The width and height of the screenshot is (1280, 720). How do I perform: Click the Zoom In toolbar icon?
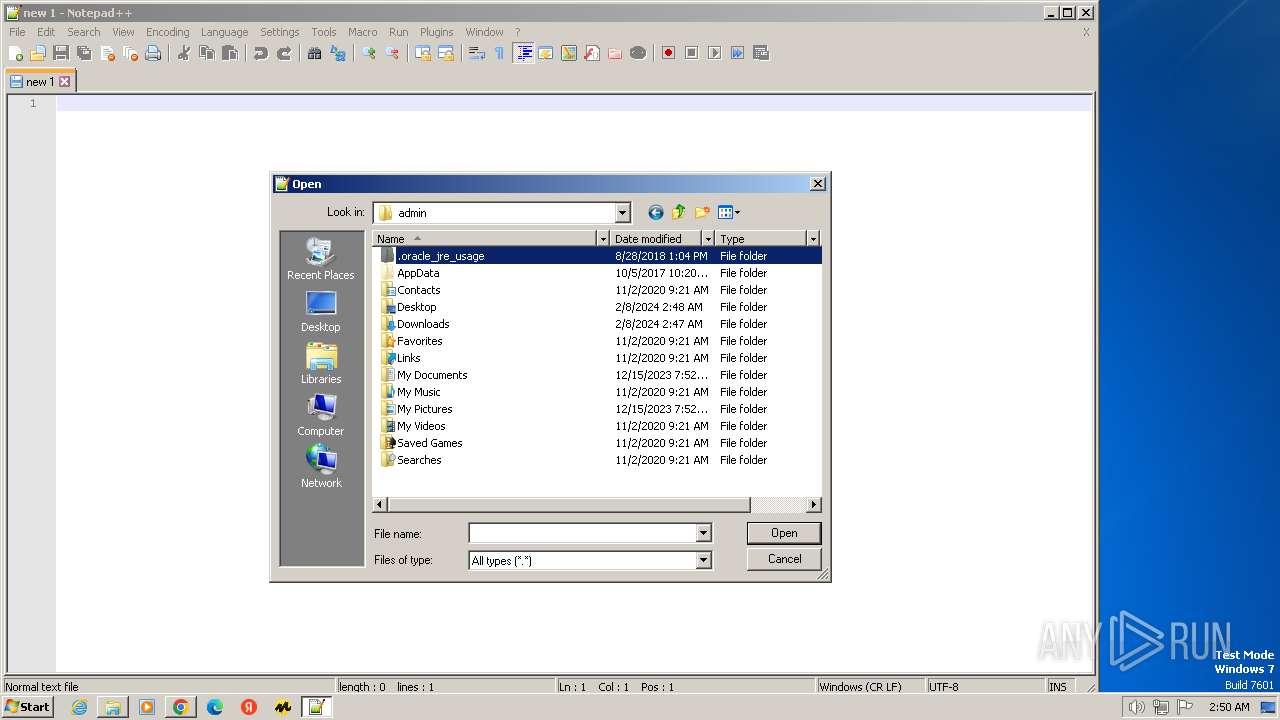(369, 53)
